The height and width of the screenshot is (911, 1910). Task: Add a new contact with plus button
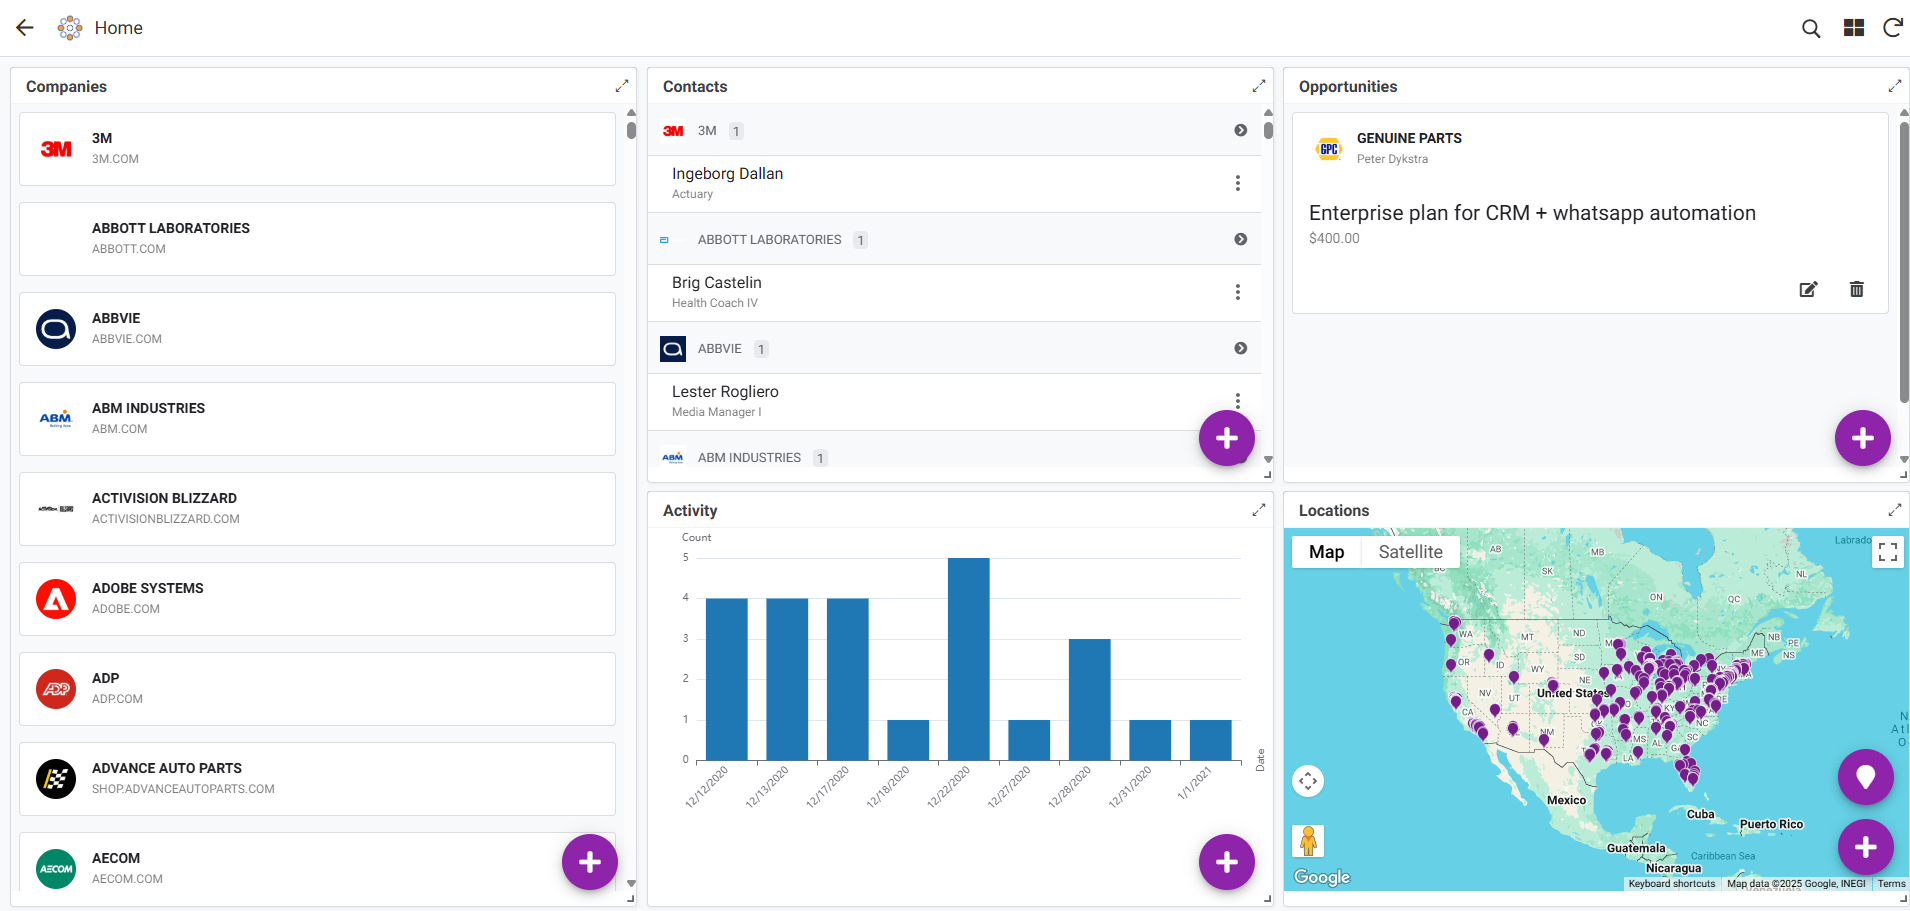tap(1227, 438)
